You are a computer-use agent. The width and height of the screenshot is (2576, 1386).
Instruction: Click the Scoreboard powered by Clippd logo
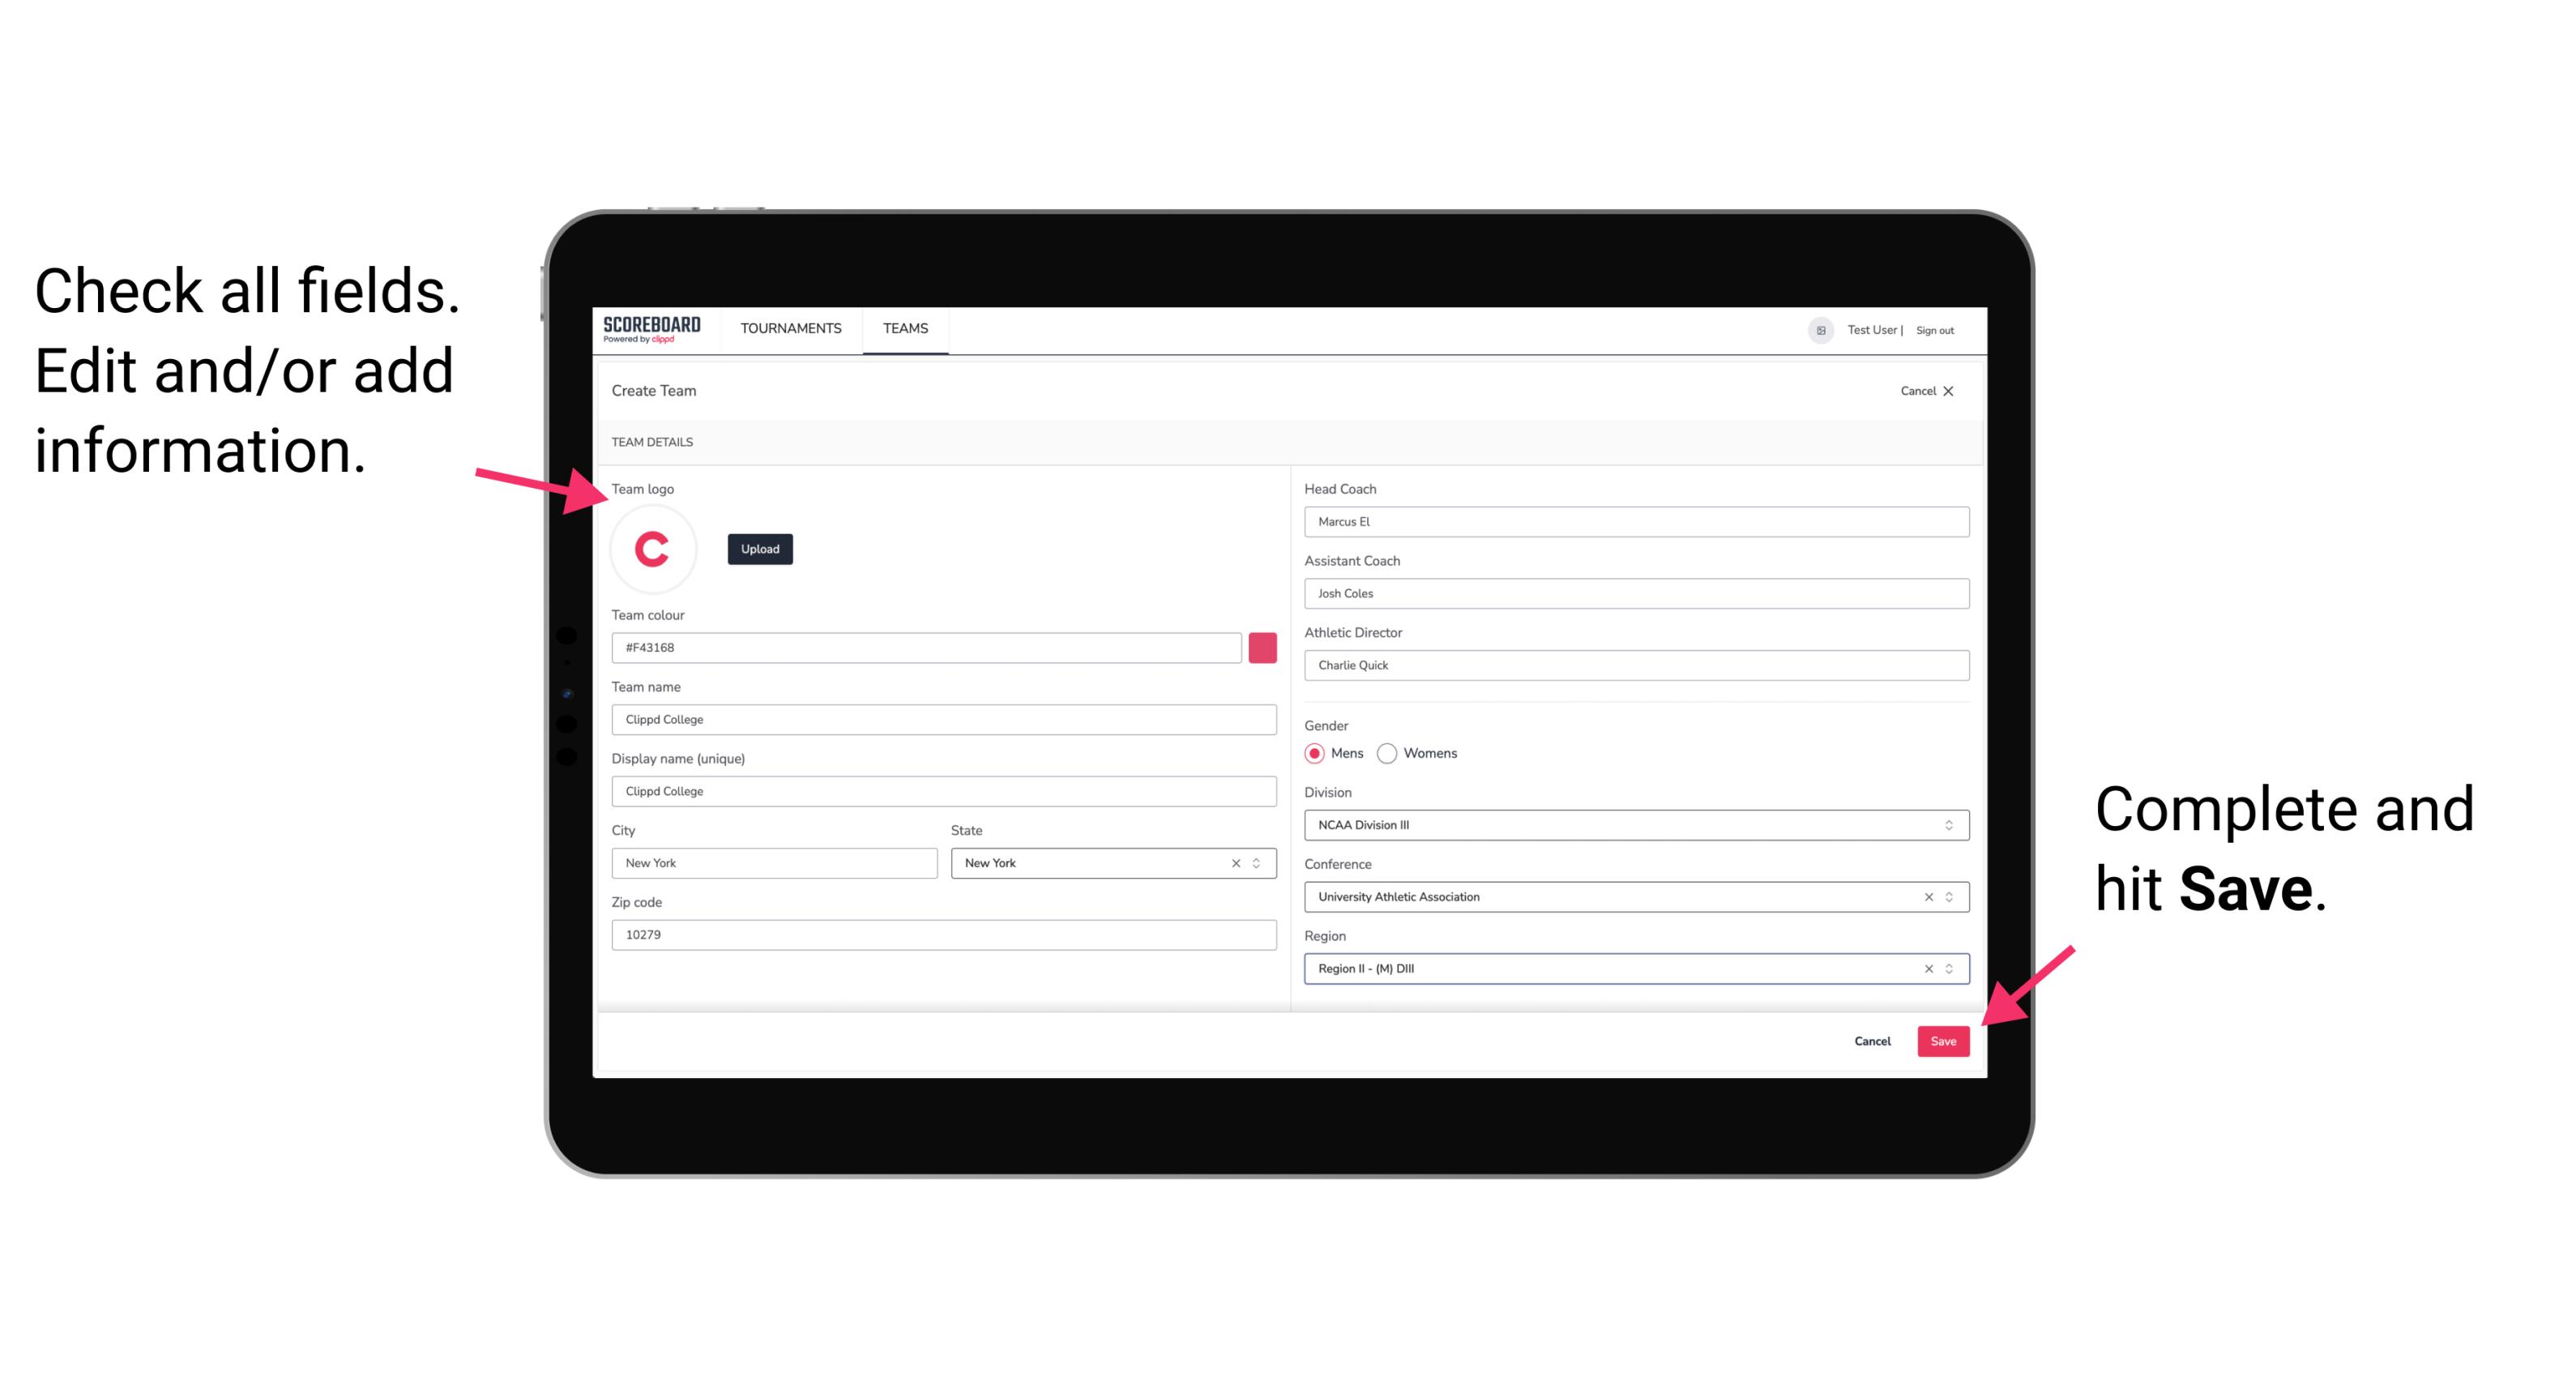(651, 329)
